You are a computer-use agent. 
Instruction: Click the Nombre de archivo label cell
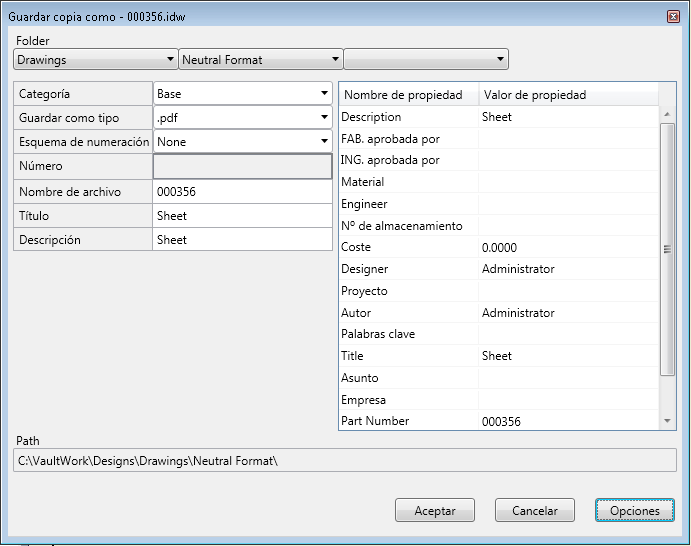83,192
